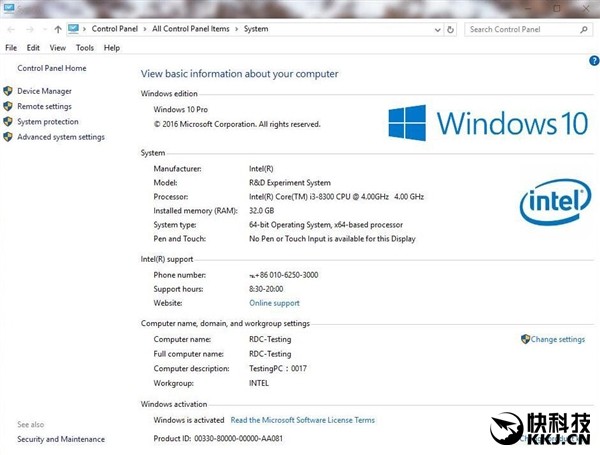
Task: Click All Control Panel Items breadcrumb
Action: click(x=191, y=29)
